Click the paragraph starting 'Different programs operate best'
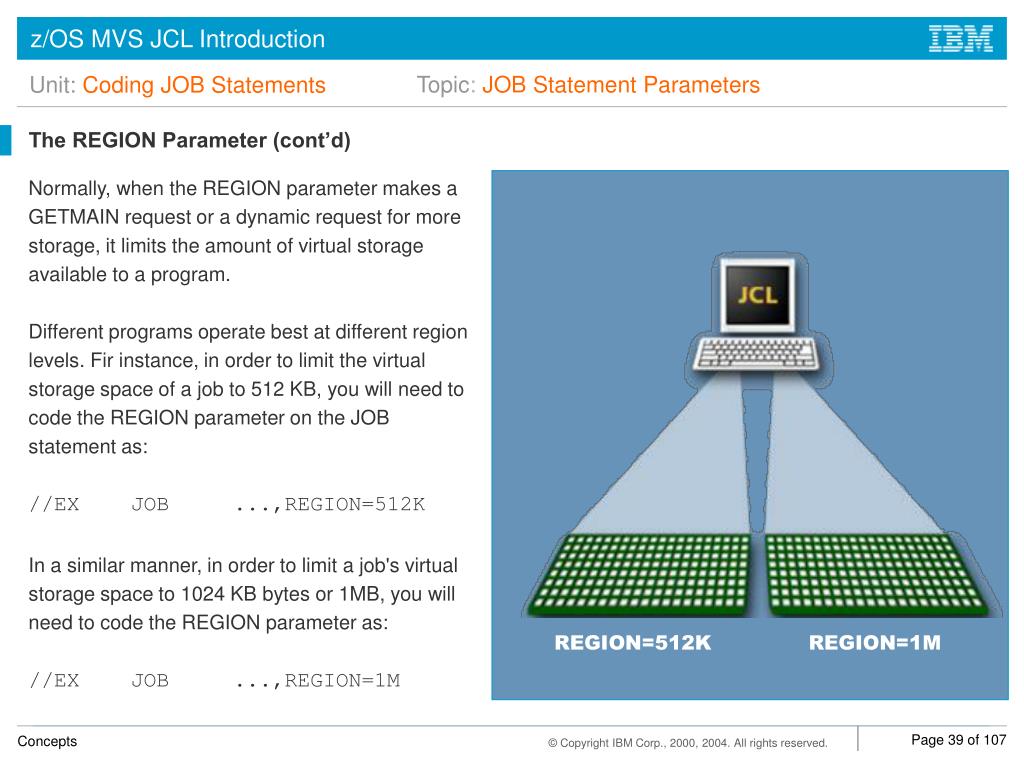Screen dimensions: 1024x768 pos(248,389)
